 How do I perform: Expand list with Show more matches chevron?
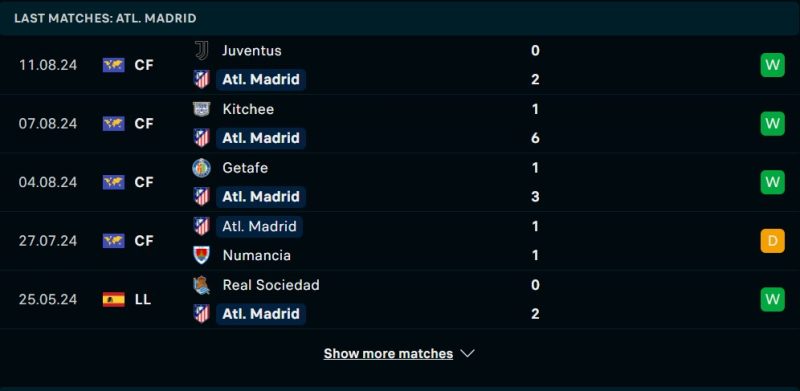pyautogui.click(x=467, y=354)
